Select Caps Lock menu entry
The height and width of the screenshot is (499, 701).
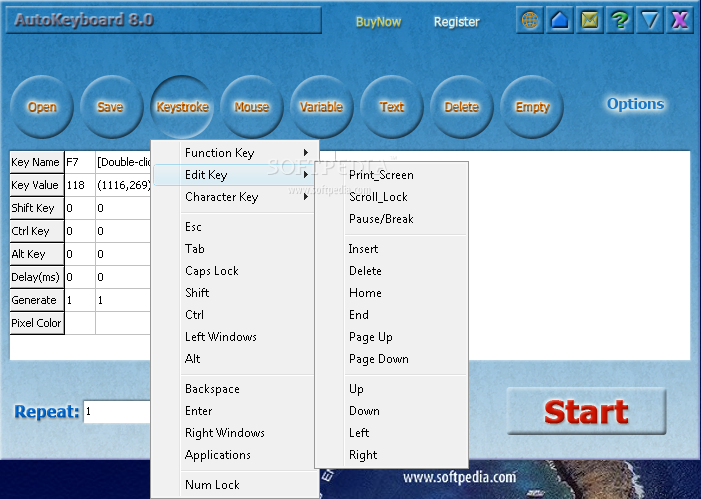coord(235,271)
